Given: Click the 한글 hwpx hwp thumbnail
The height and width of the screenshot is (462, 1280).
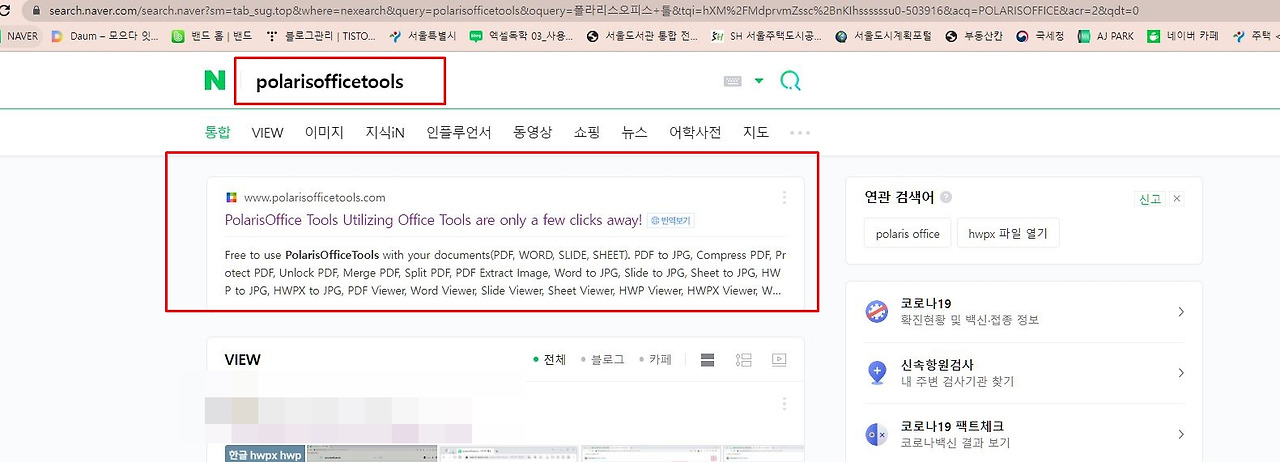Looking at the screenshot, I should pos(264,453).
